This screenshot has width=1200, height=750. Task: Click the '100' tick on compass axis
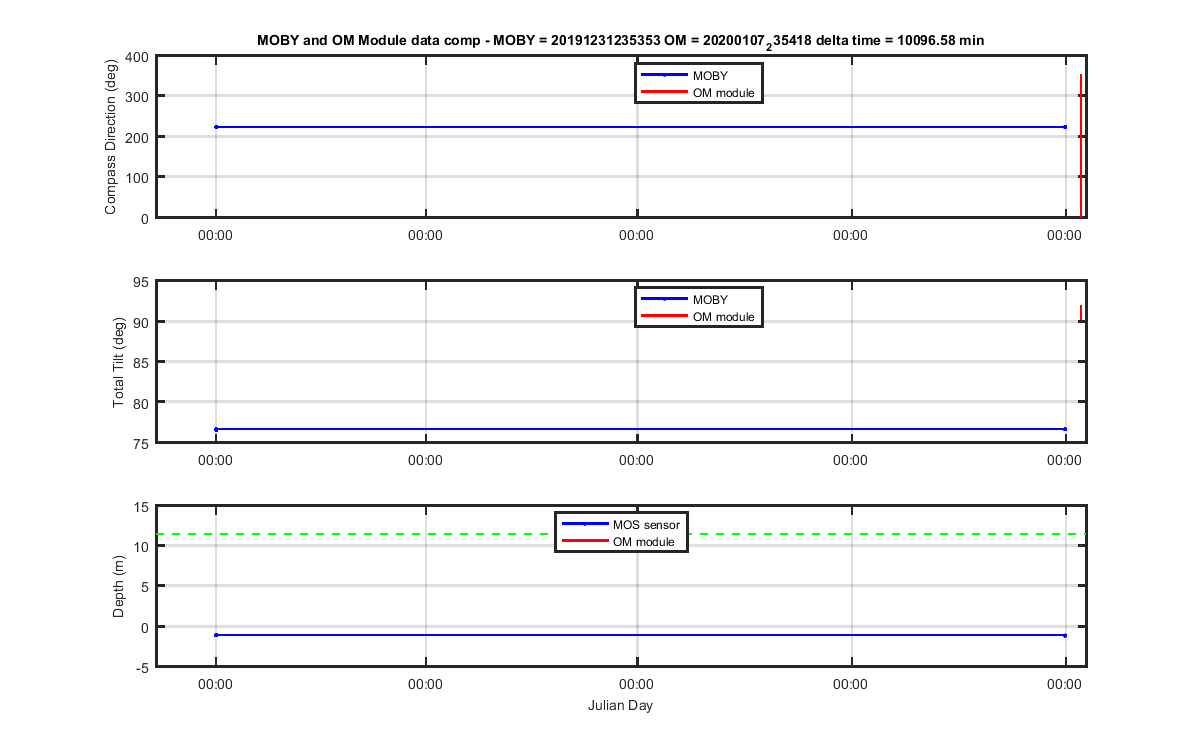pos(139,177)
